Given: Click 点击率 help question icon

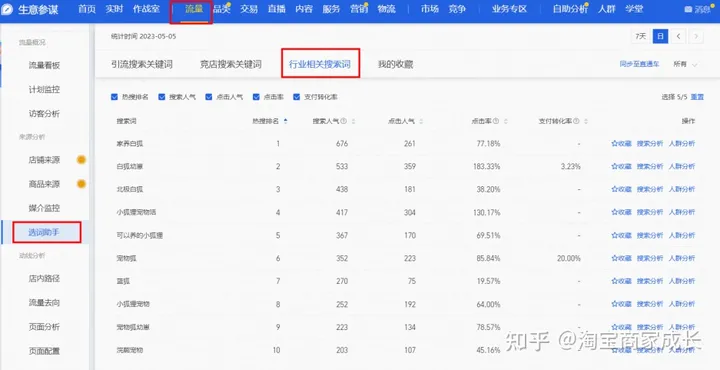Looking at the screenshot, I should point(496,121).
